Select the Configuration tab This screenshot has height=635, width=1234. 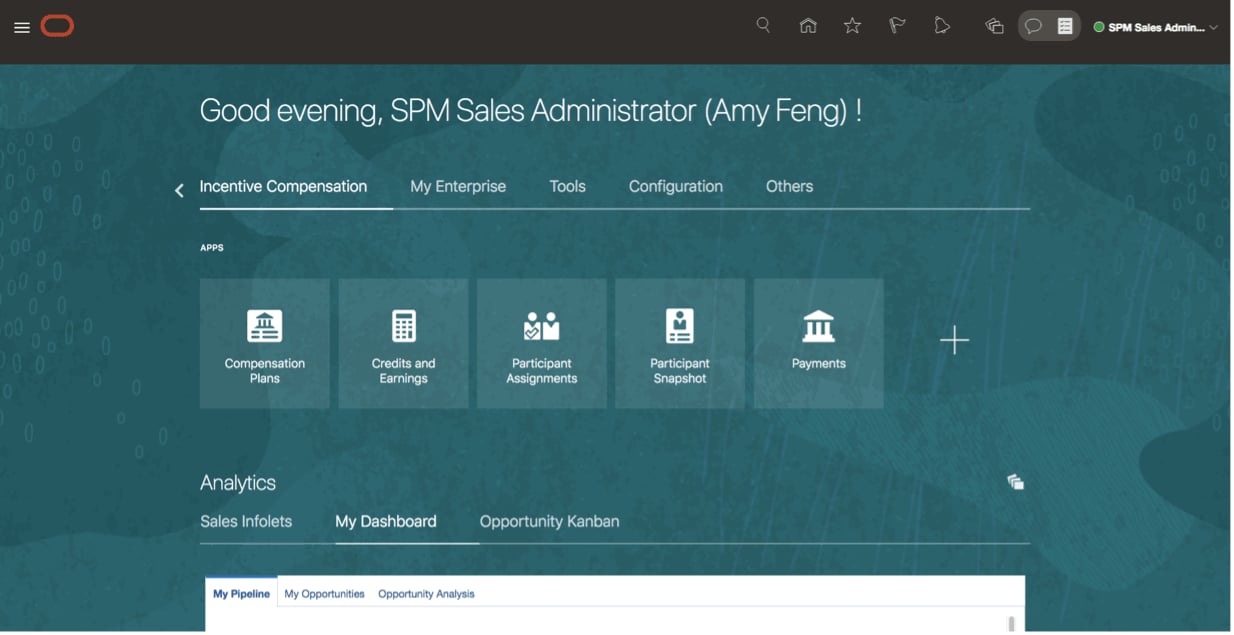pos(675,187)
